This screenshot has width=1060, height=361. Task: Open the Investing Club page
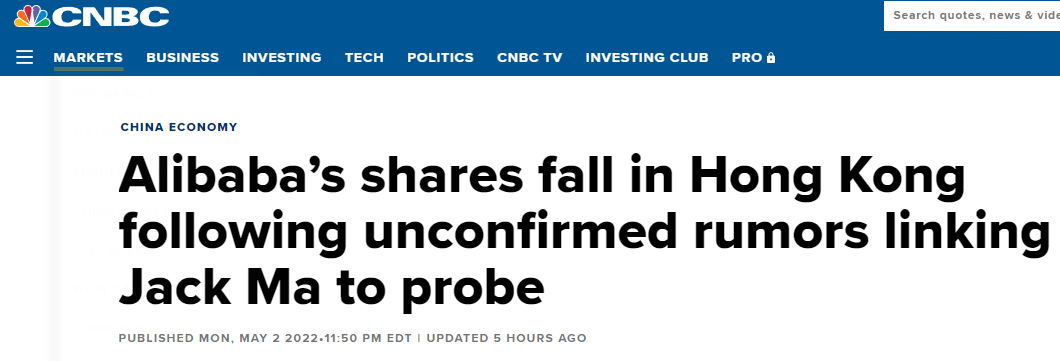(x=647, y=57)
